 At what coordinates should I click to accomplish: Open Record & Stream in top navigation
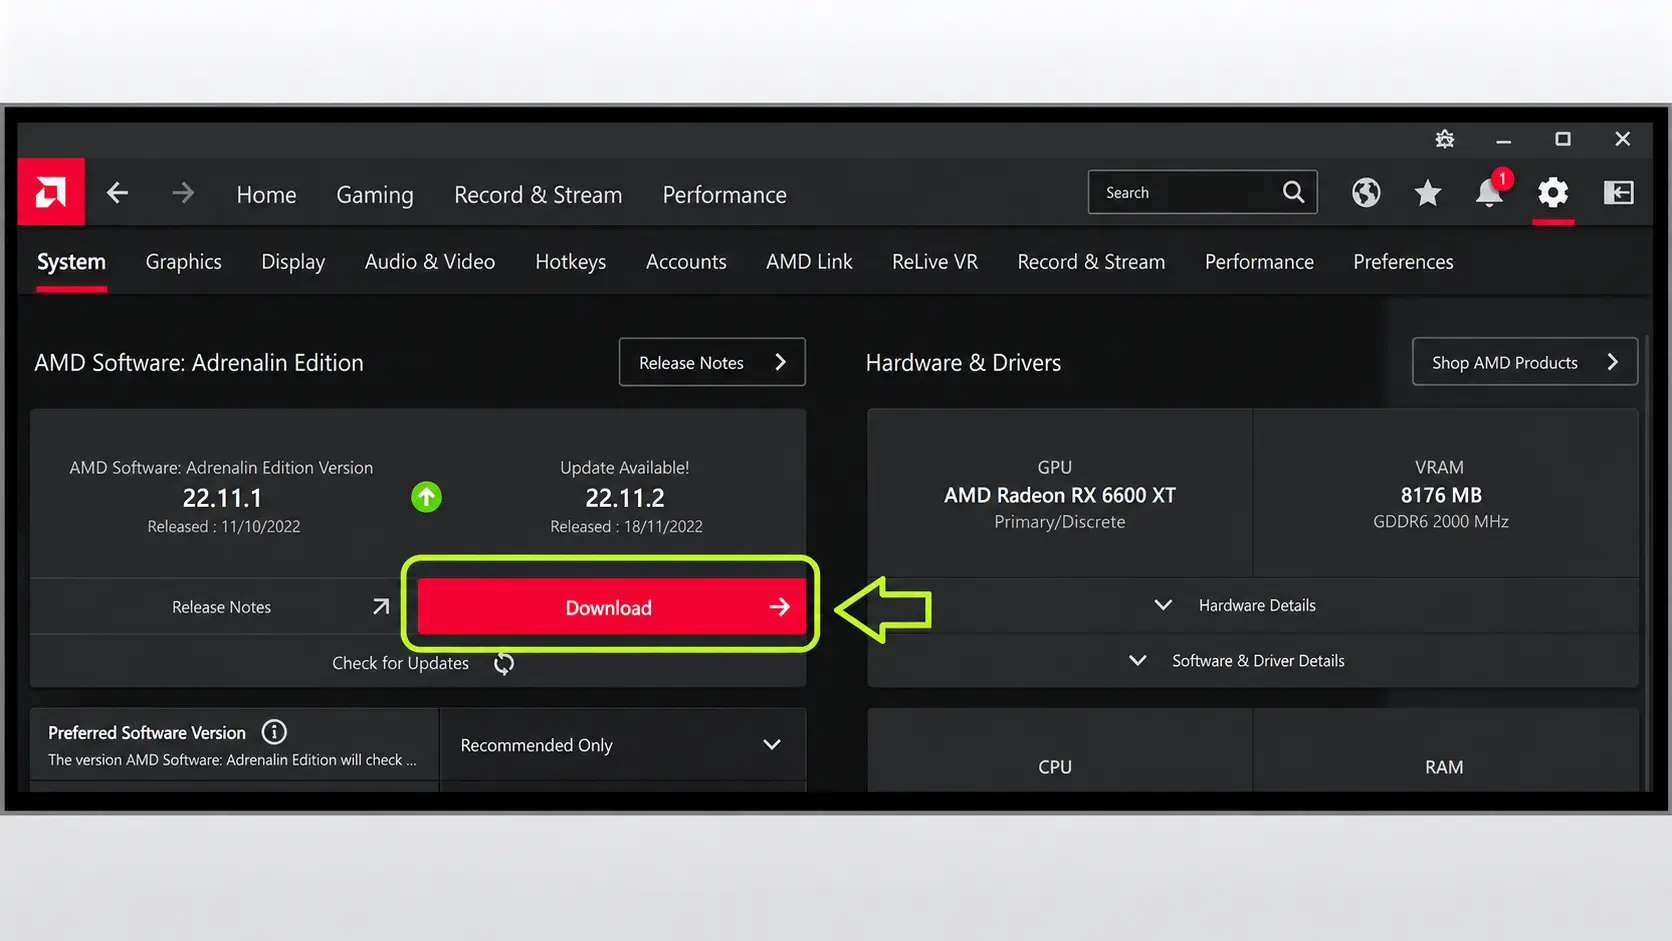coord(538,195)
